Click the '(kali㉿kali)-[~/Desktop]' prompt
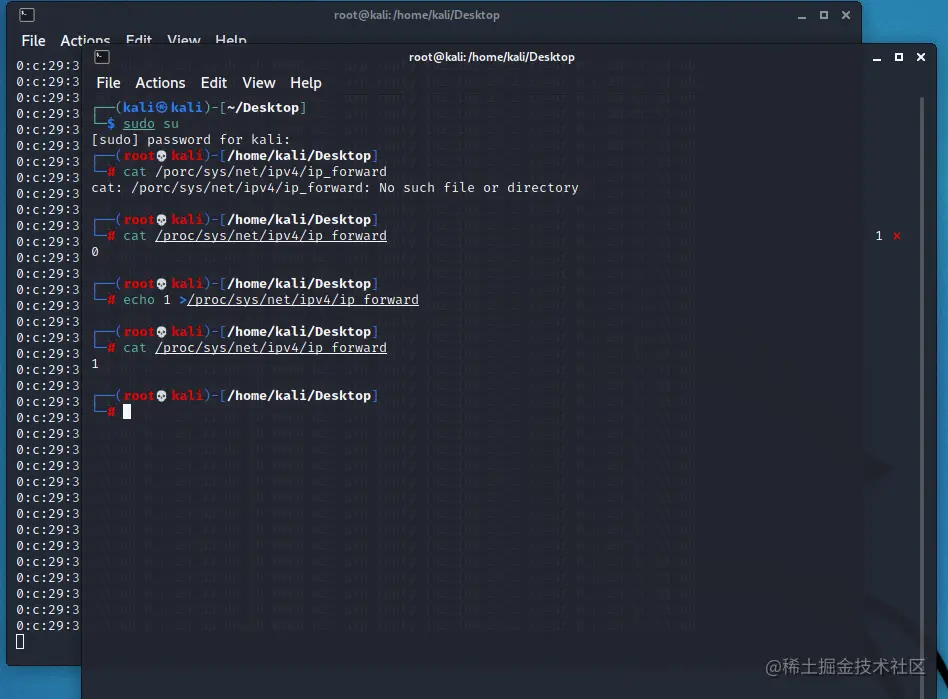The image size is (948, 699). tap(211, 108)
